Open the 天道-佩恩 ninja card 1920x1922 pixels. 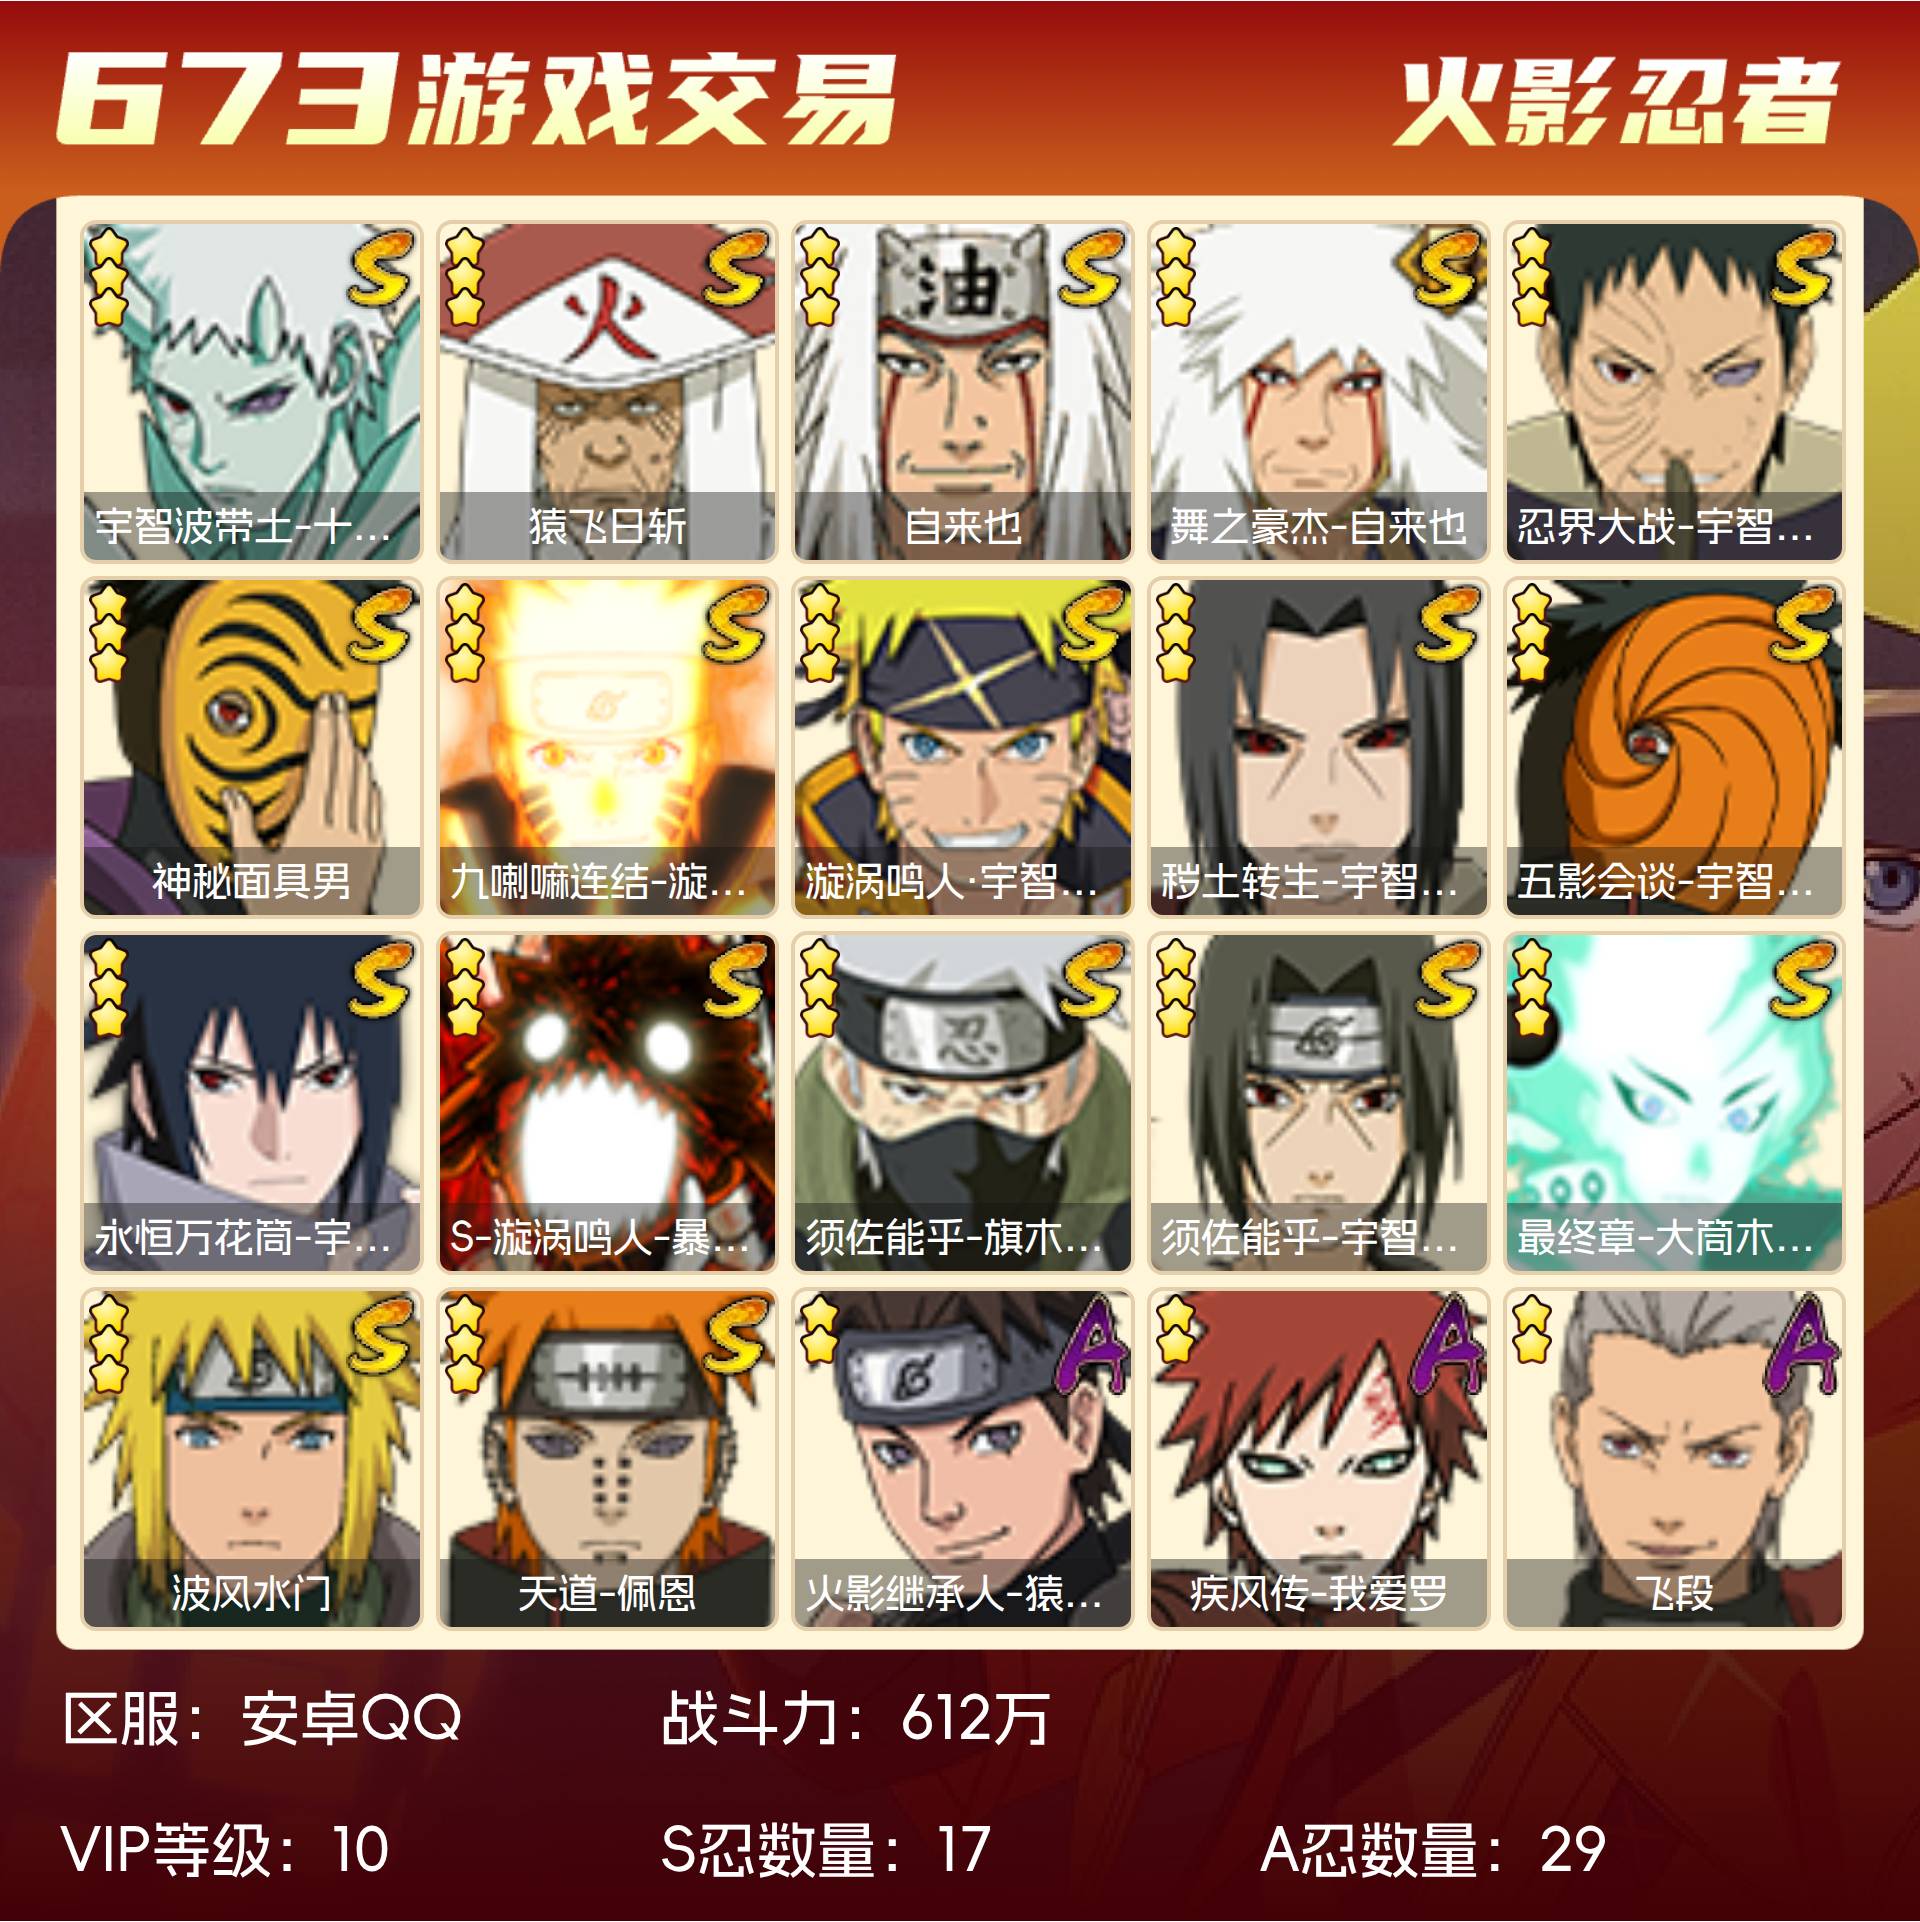coord(607,1459)
